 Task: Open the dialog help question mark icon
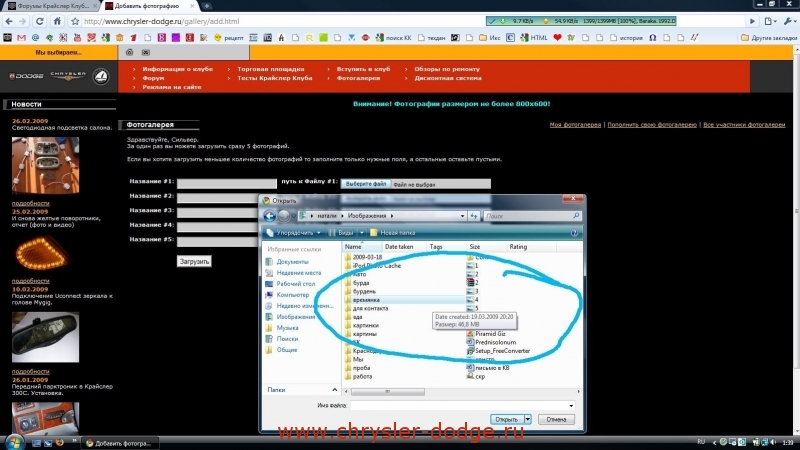[x=574, y=233]
